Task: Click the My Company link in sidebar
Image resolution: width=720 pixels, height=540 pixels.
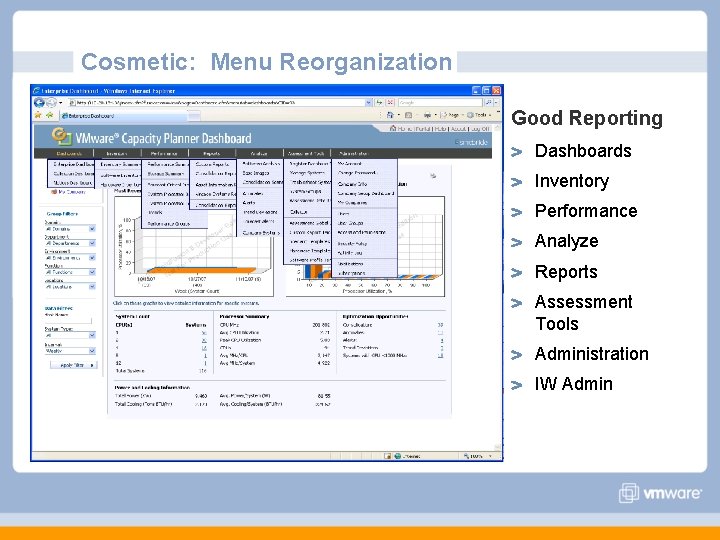Action: point(72,192)
